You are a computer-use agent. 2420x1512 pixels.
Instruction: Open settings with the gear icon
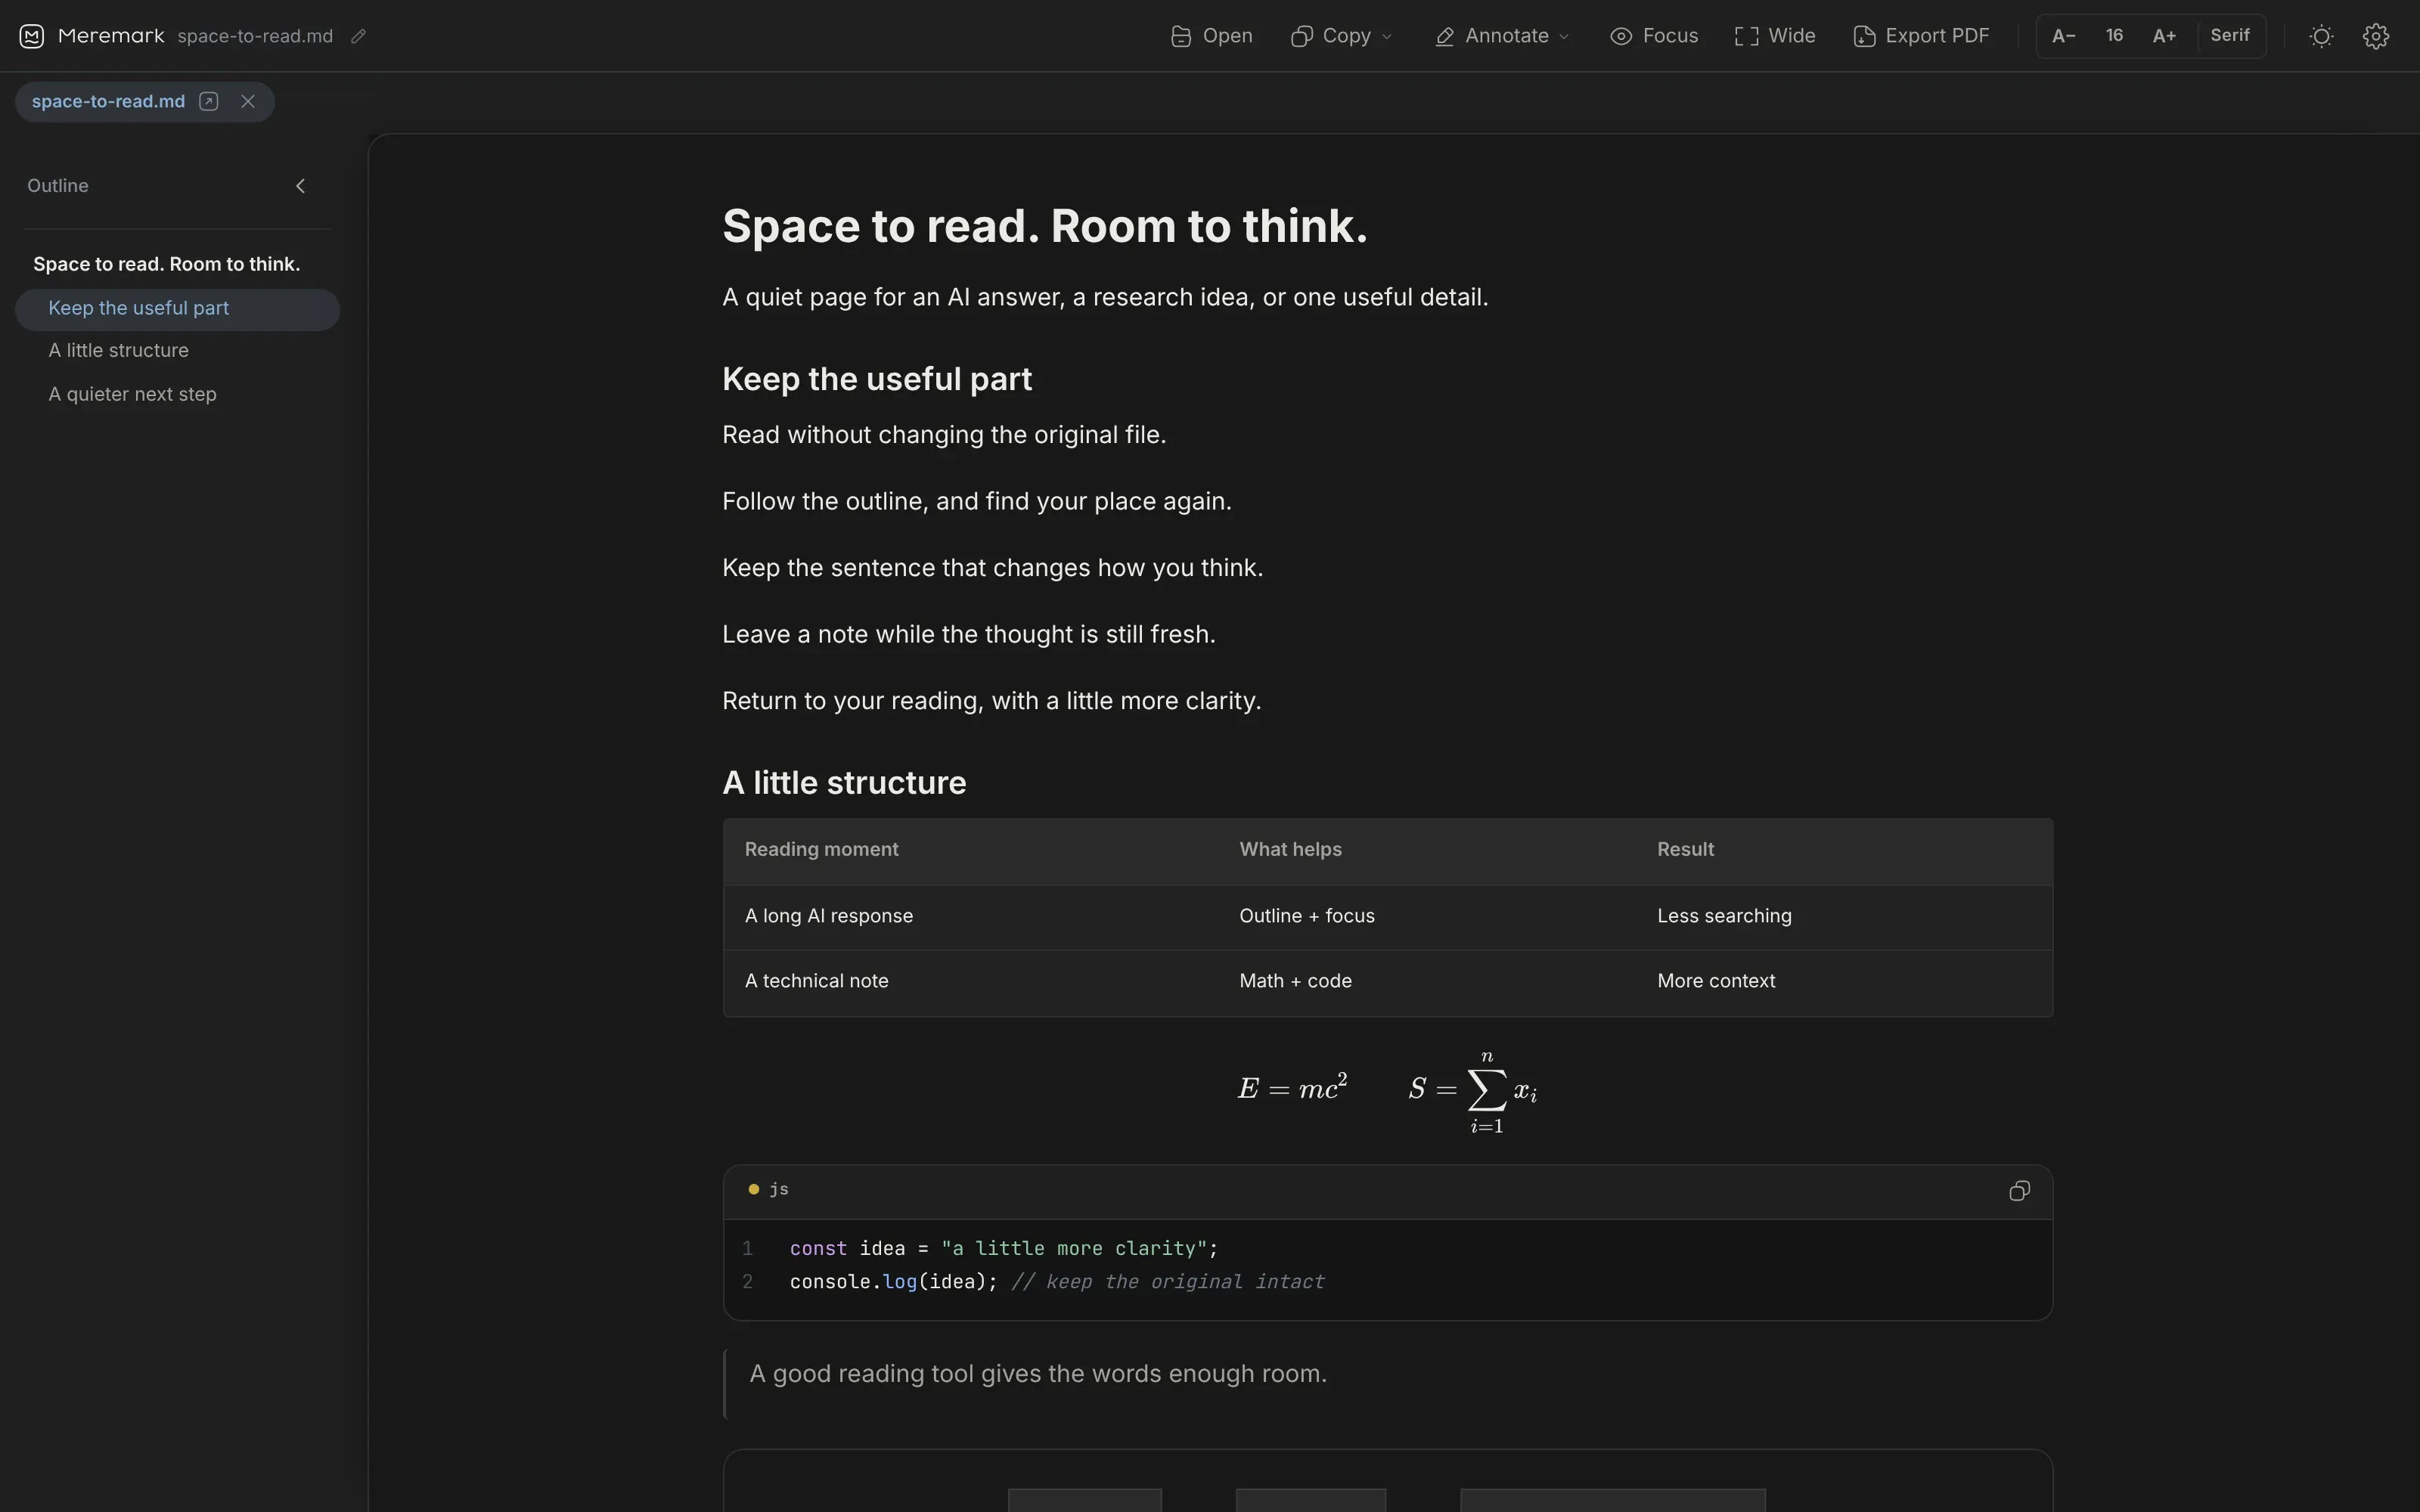click(x=2376, y=36)
